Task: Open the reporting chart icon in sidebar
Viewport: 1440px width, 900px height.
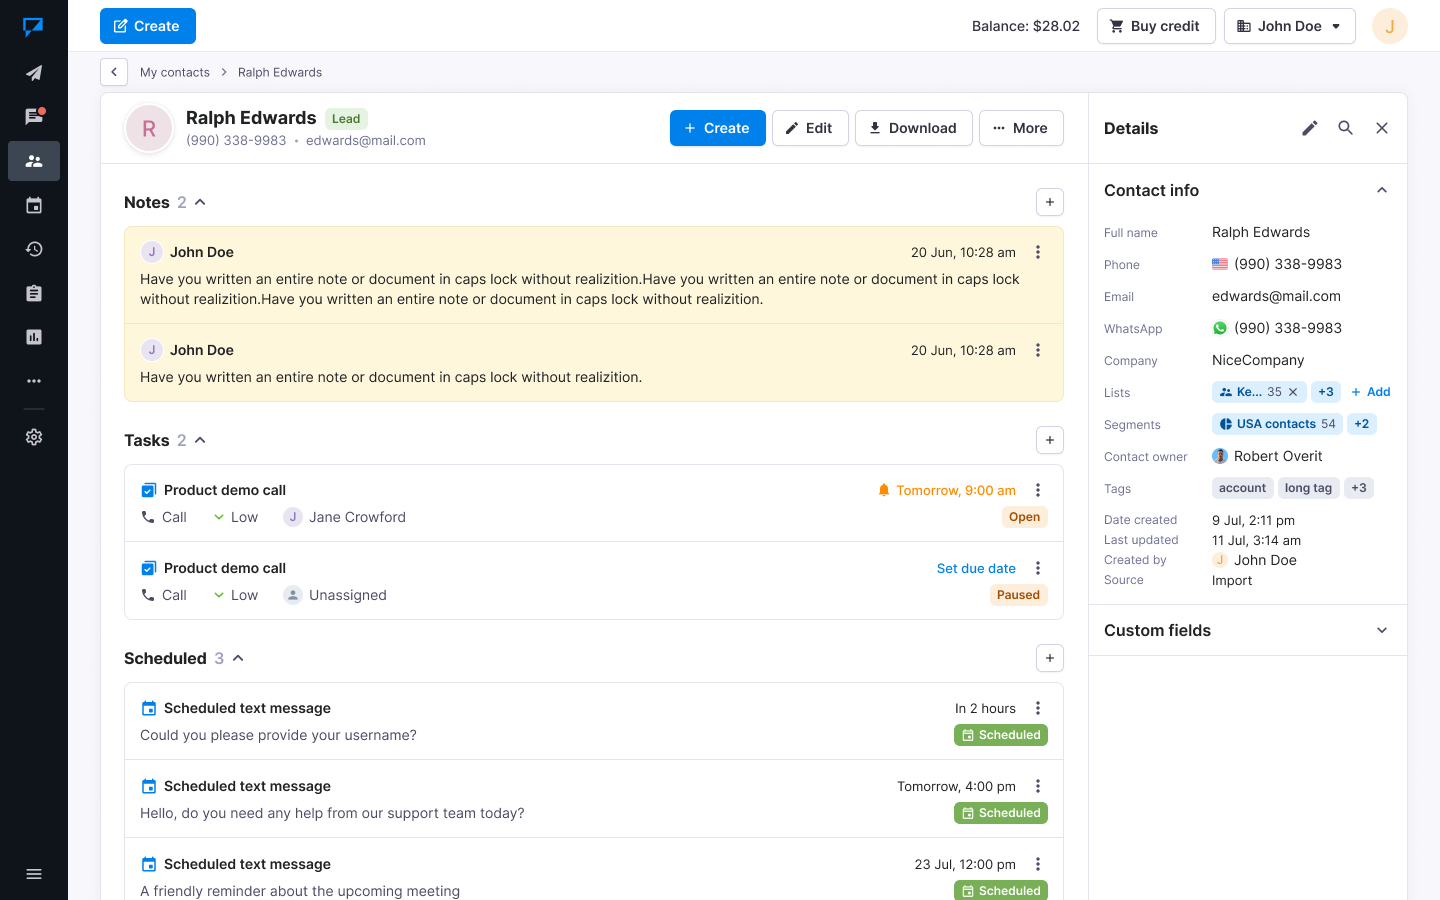Action: (34, 337)
